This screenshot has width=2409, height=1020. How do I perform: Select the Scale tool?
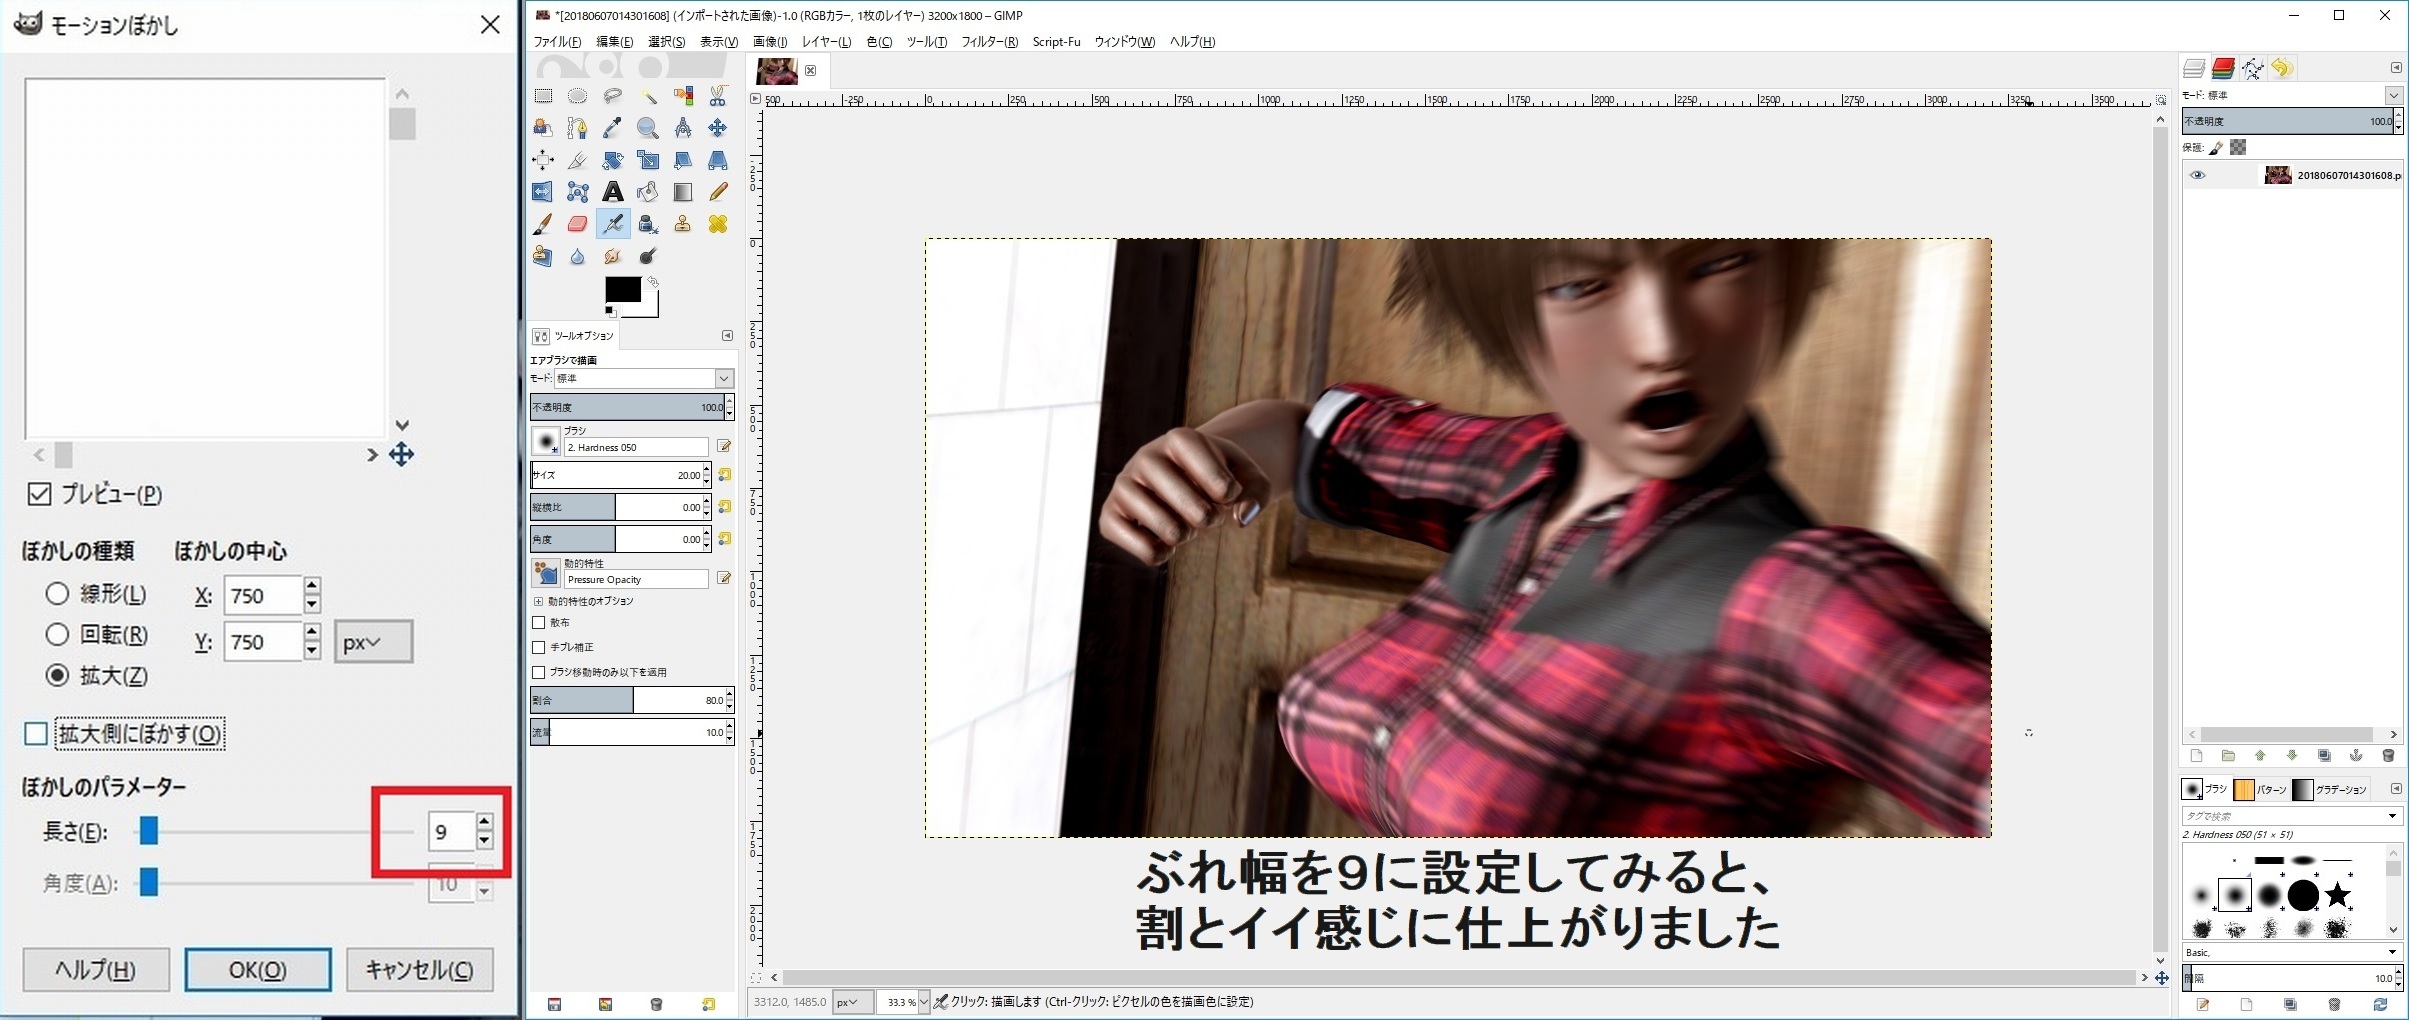648,160
